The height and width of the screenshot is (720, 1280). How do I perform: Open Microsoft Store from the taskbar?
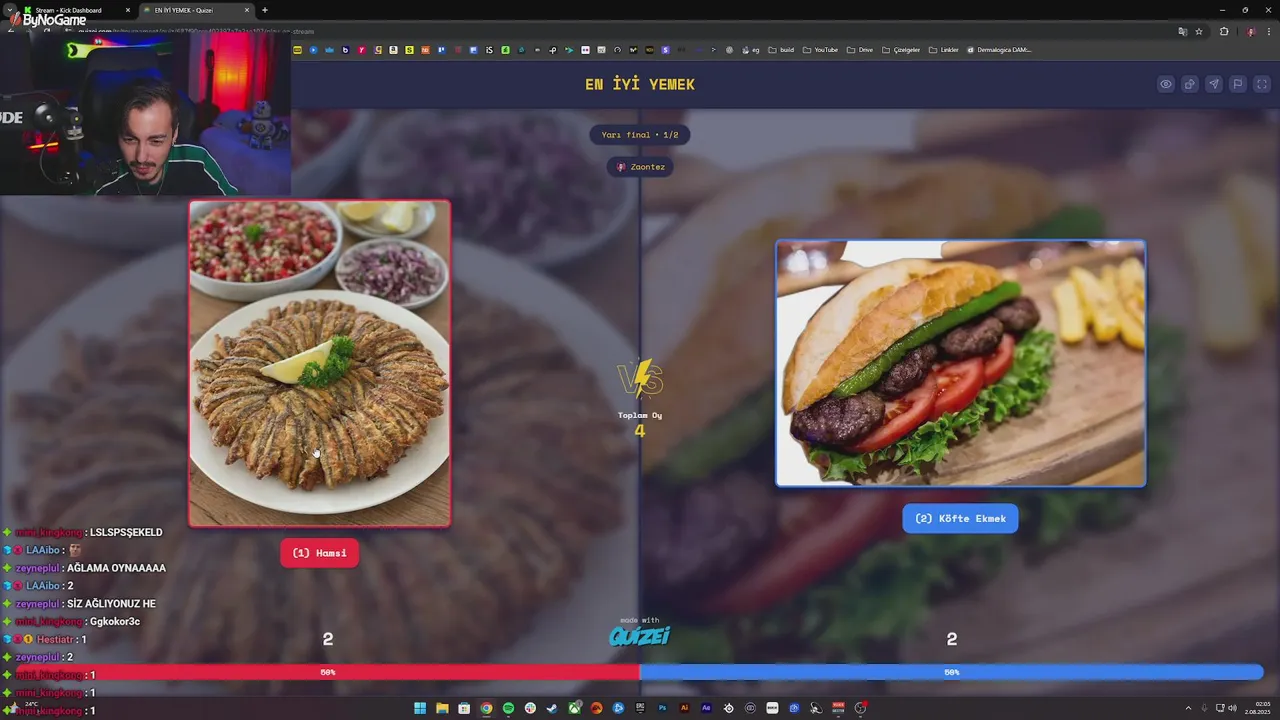[464, 708]
